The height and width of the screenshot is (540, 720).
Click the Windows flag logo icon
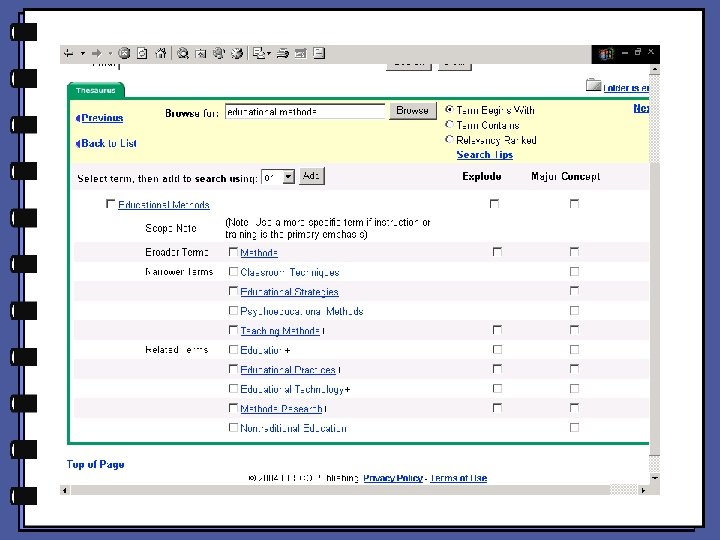(x=606, y=54)
